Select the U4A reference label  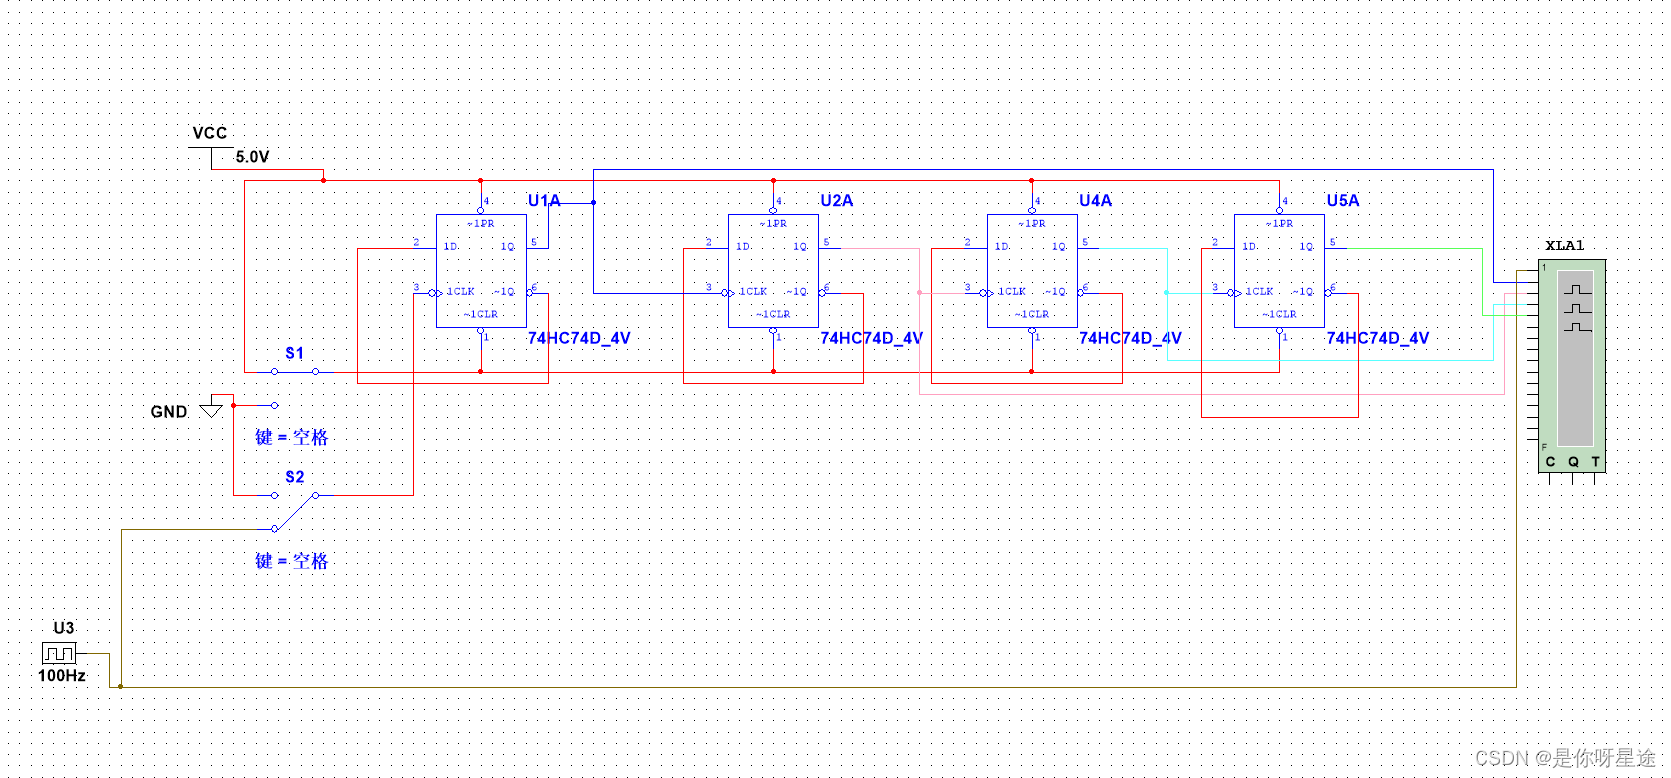[1095, 200]
